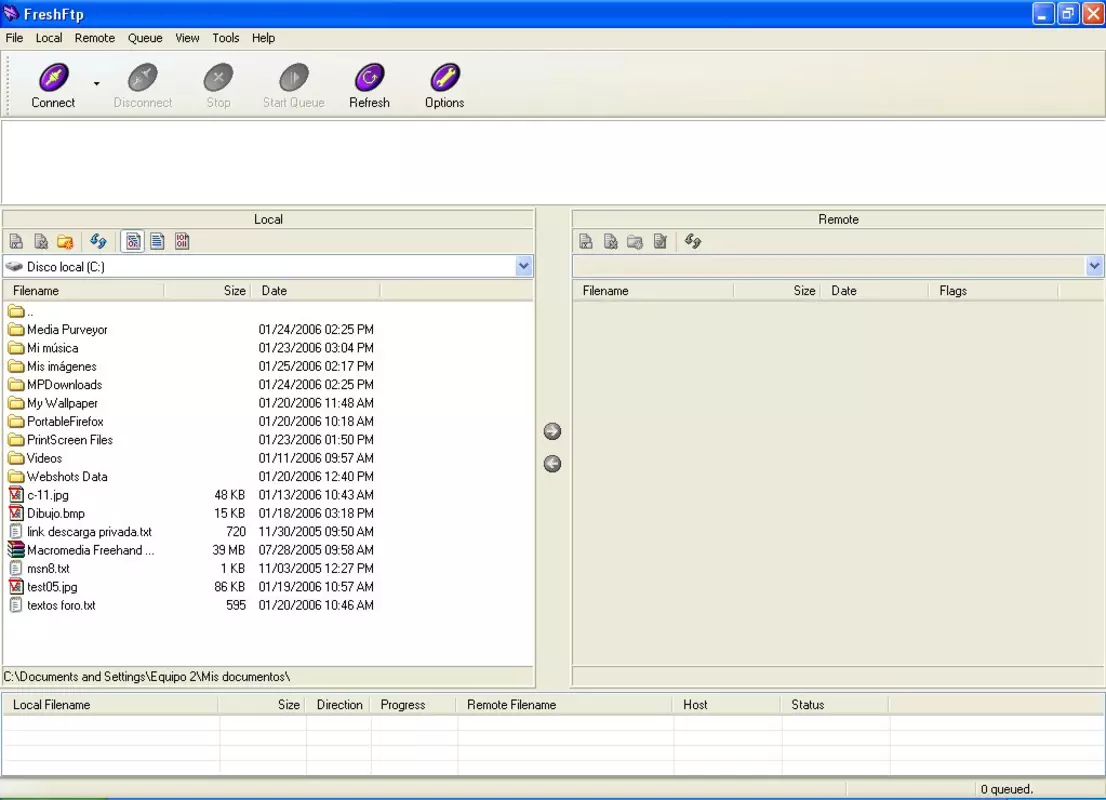
Task: Click the Refresh toolbar icon
Action: point(369,85)
